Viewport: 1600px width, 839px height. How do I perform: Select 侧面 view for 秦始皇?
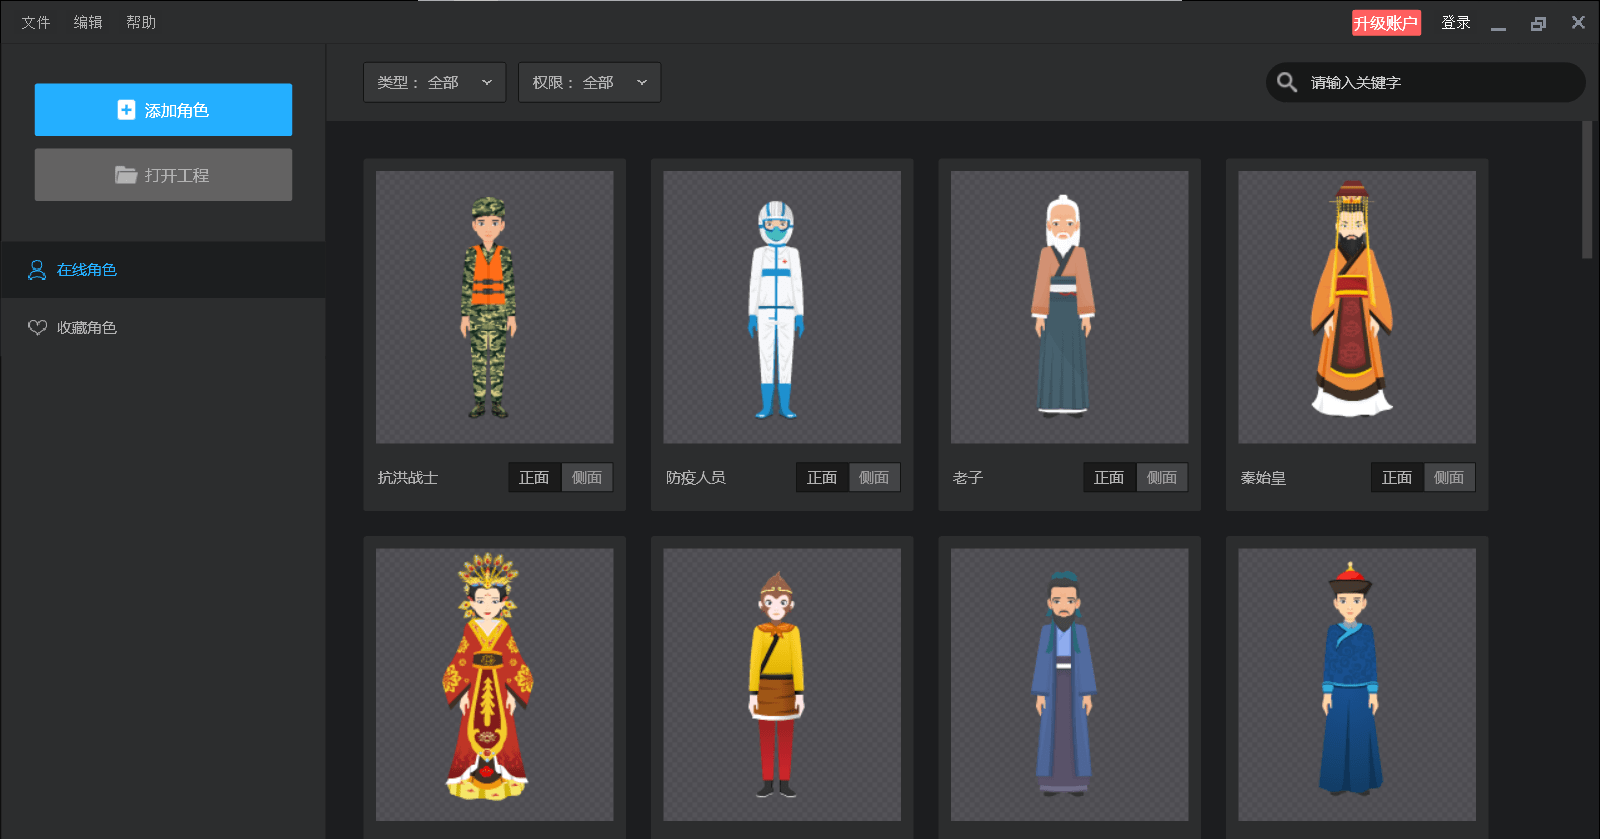1449,477
